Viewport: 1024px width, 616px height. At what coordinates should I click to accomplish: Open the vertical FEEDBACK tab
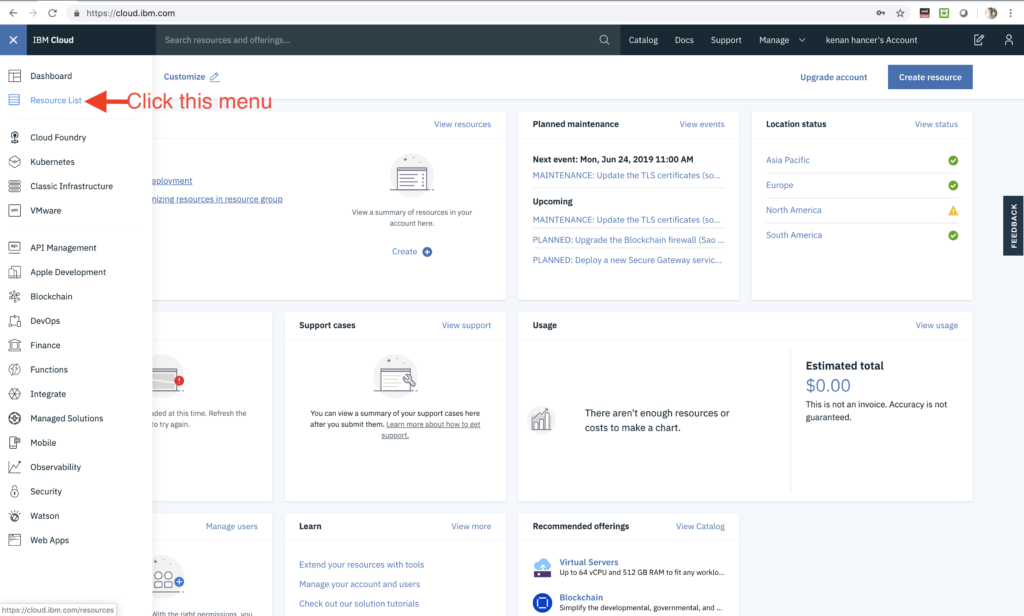[1013, 225]
